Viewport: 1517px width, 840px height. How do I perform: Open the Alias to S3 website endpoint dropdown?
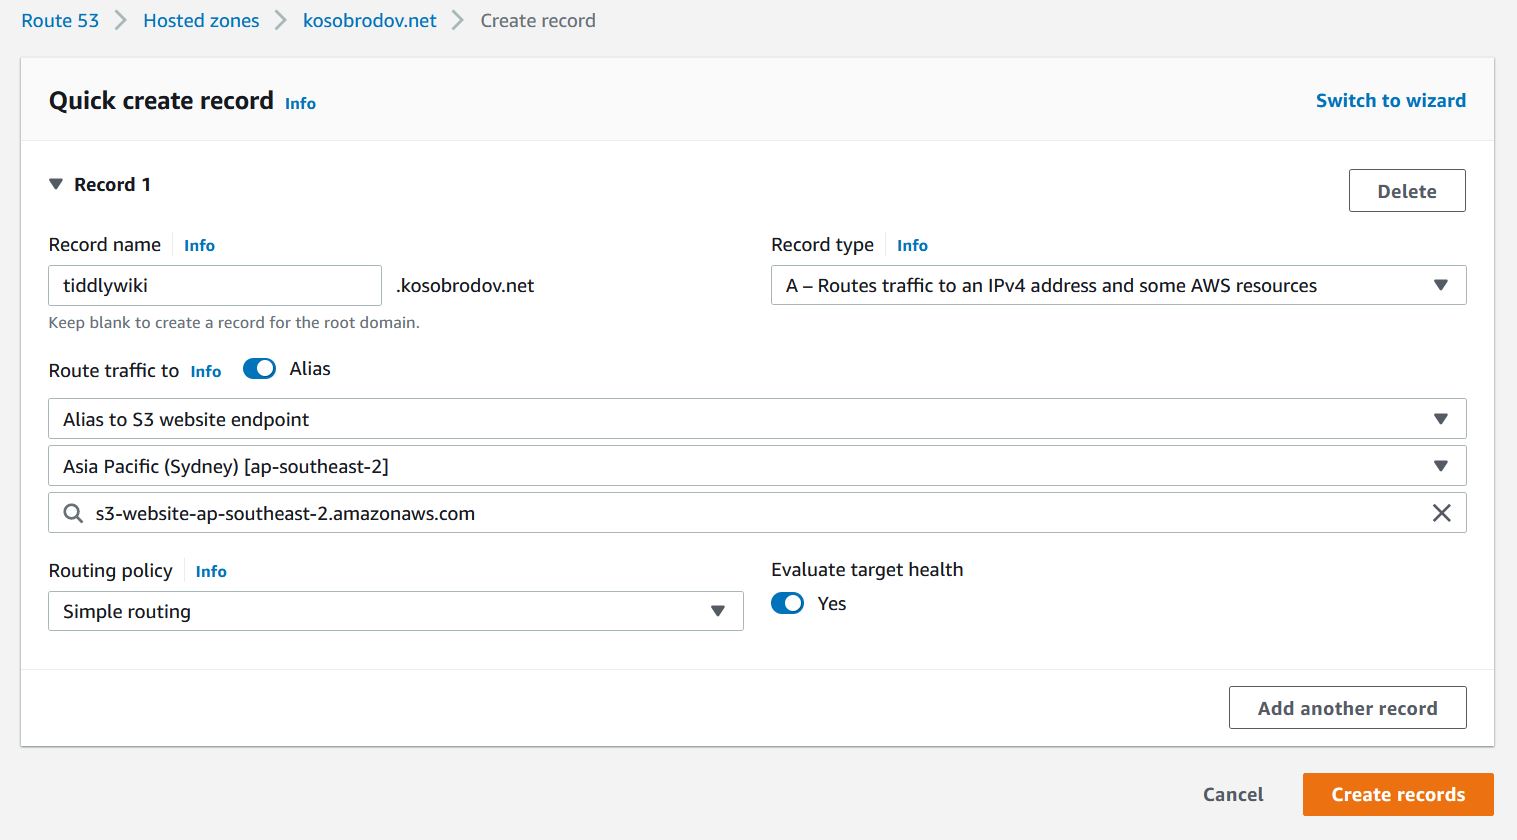click(x=757, y=419)
